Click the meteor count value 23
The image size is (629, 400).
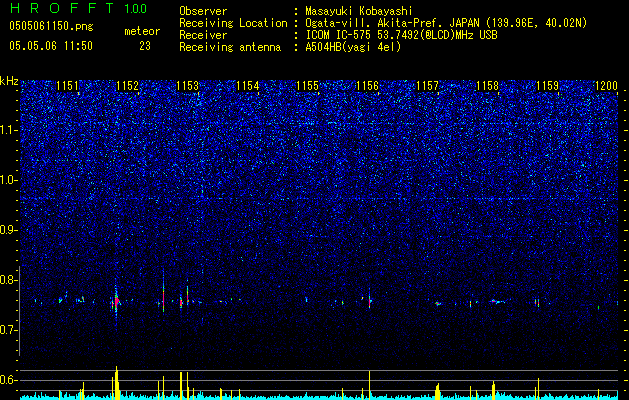[145, 46]
